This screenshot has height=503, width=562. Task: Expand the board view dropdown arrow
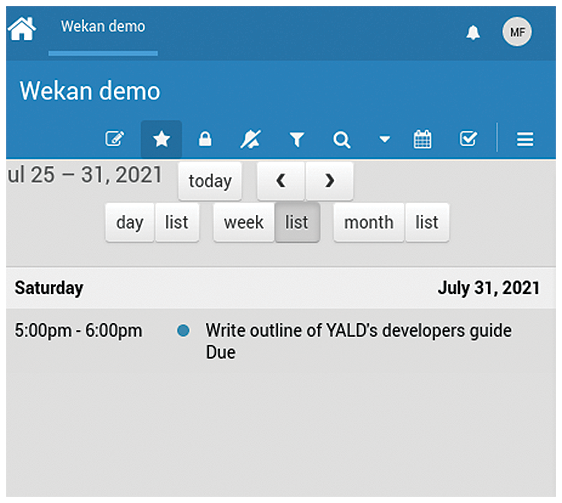coord(385,139)
